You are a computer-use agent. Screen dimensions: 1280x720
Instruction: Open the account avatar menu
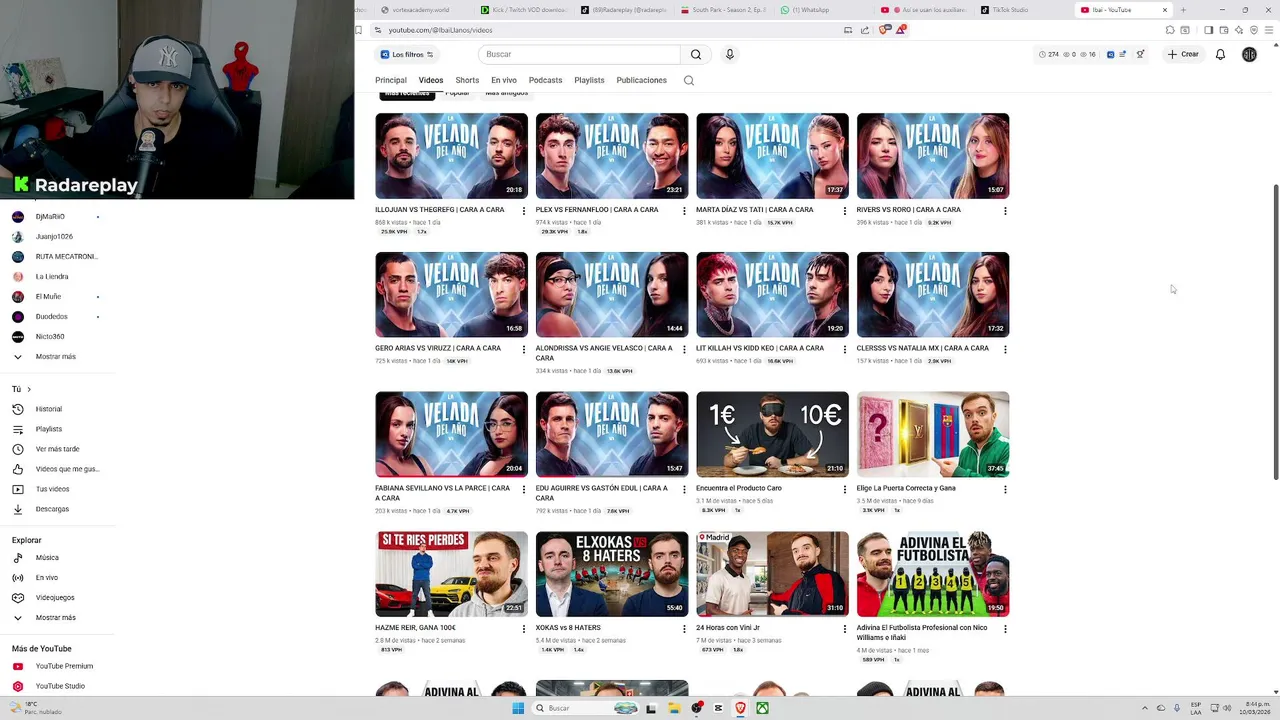1249,54
